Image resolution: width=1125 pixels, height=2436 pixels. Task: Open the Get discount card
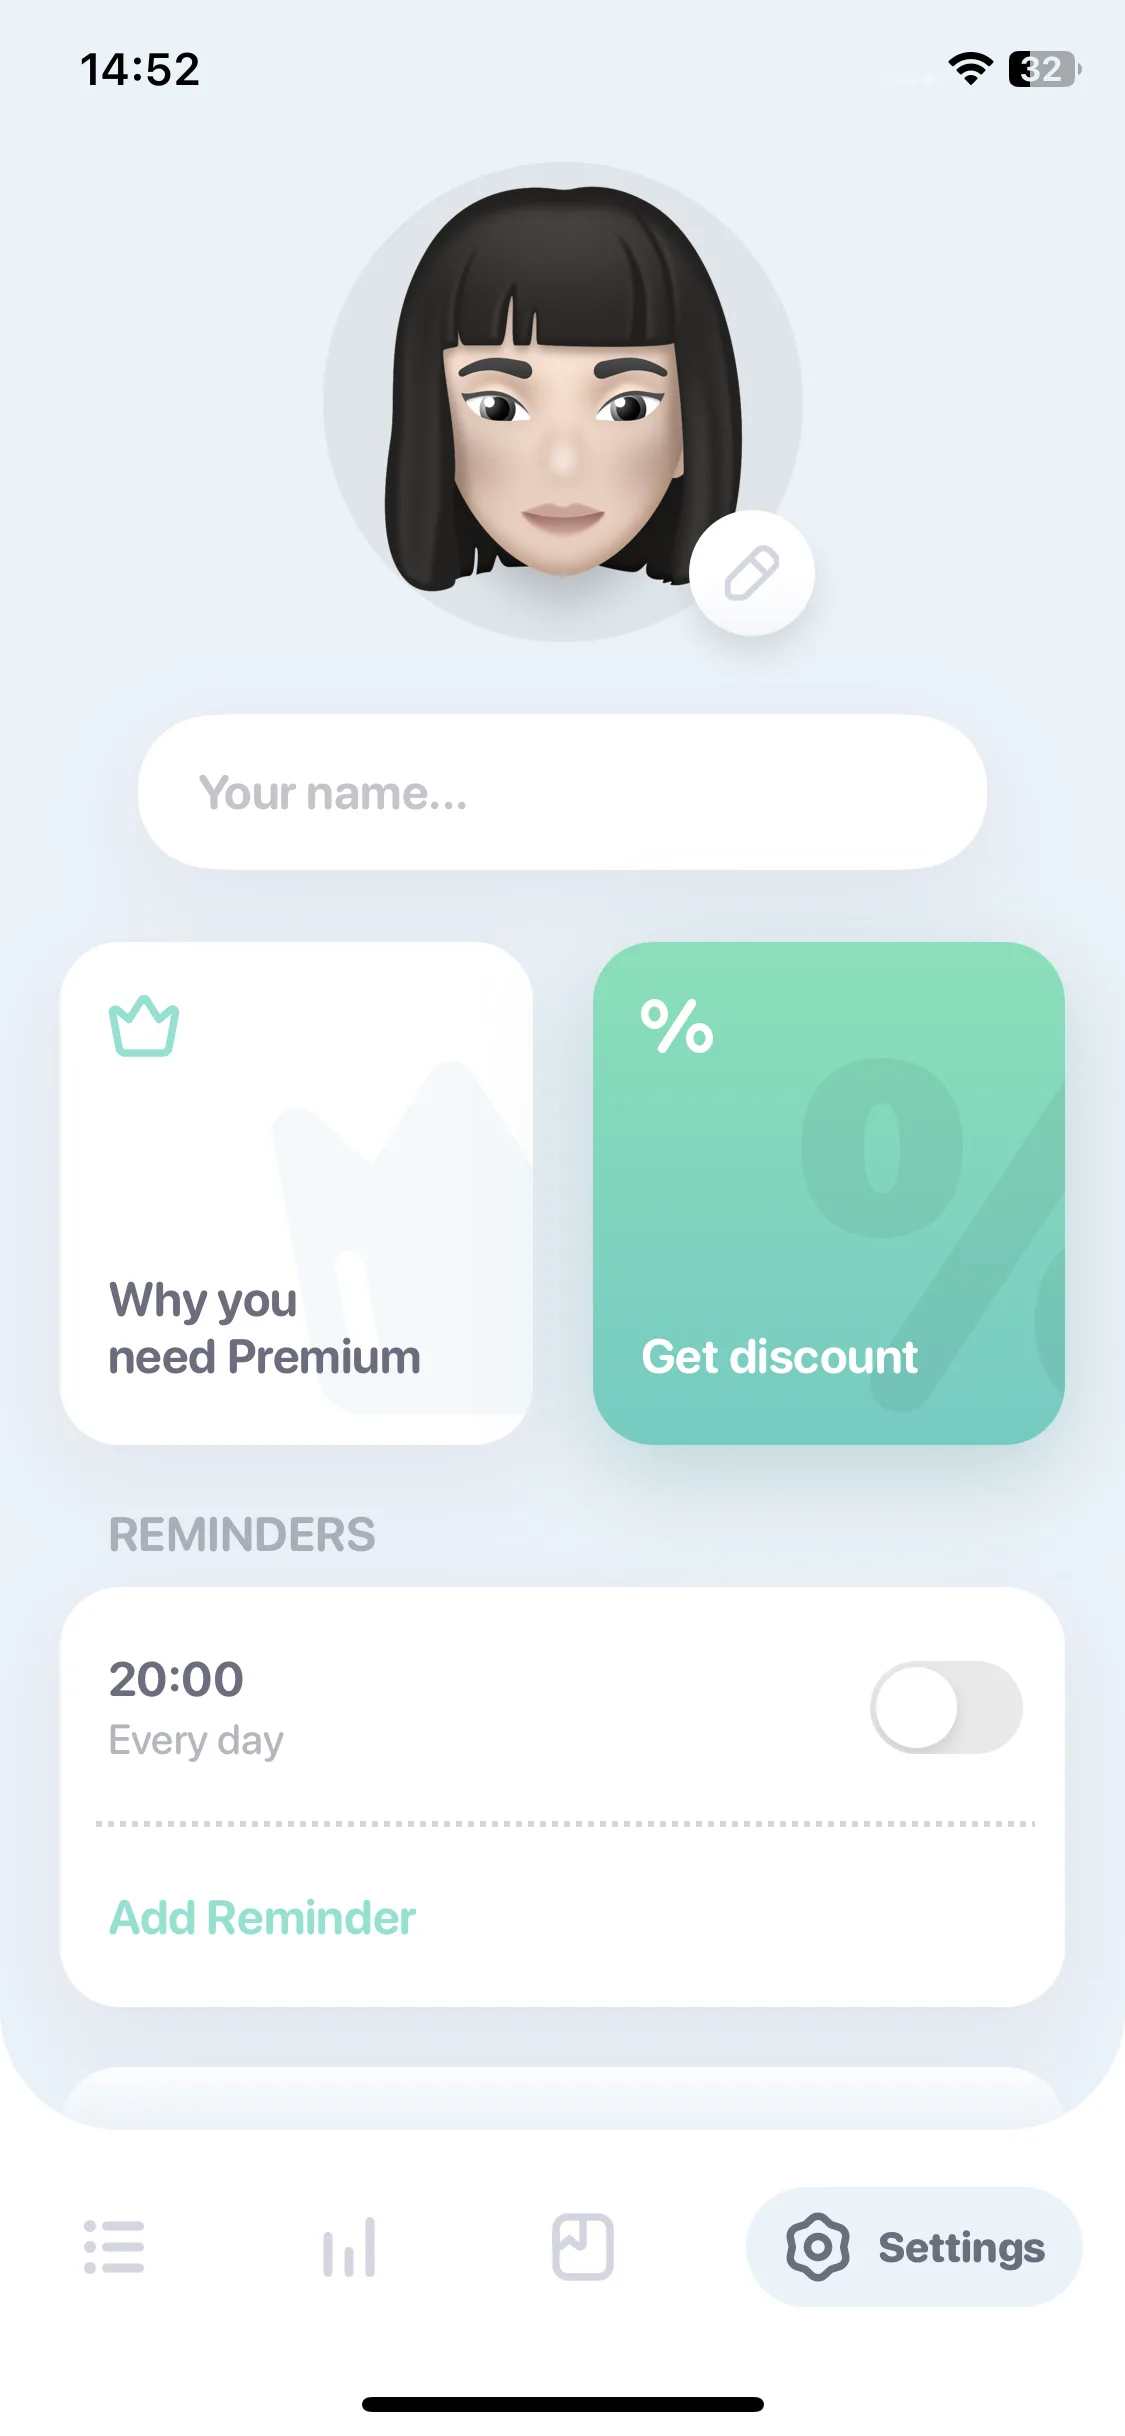click(829, 1193)
